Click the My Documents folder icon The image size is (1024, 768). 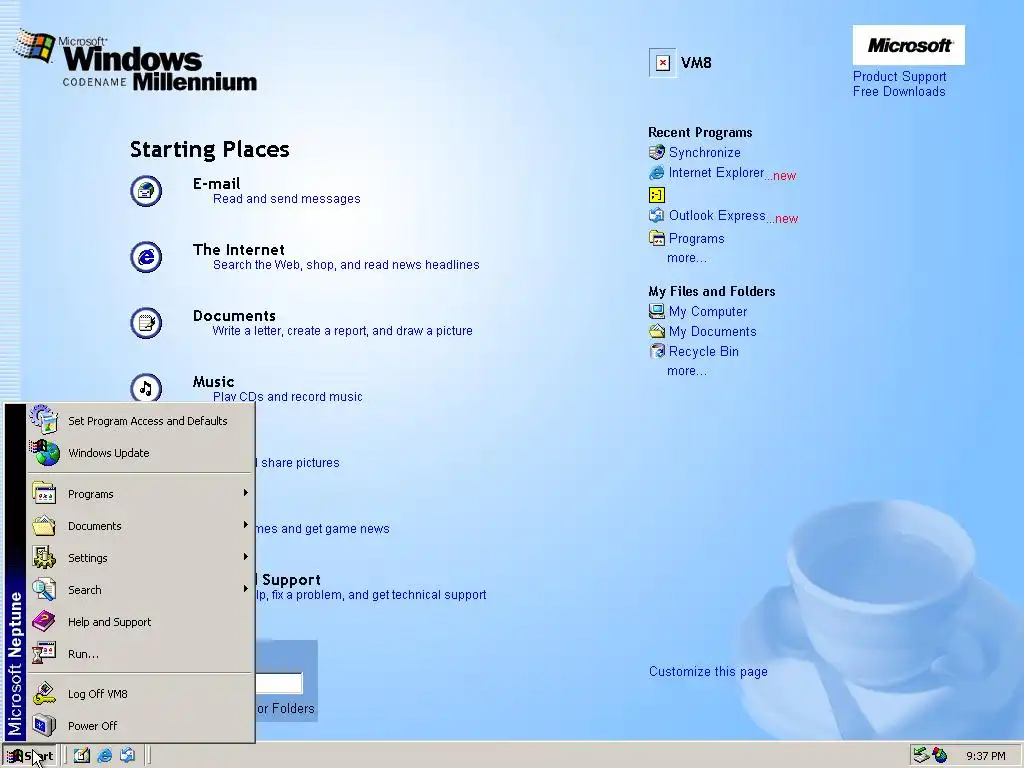(656, 331)
